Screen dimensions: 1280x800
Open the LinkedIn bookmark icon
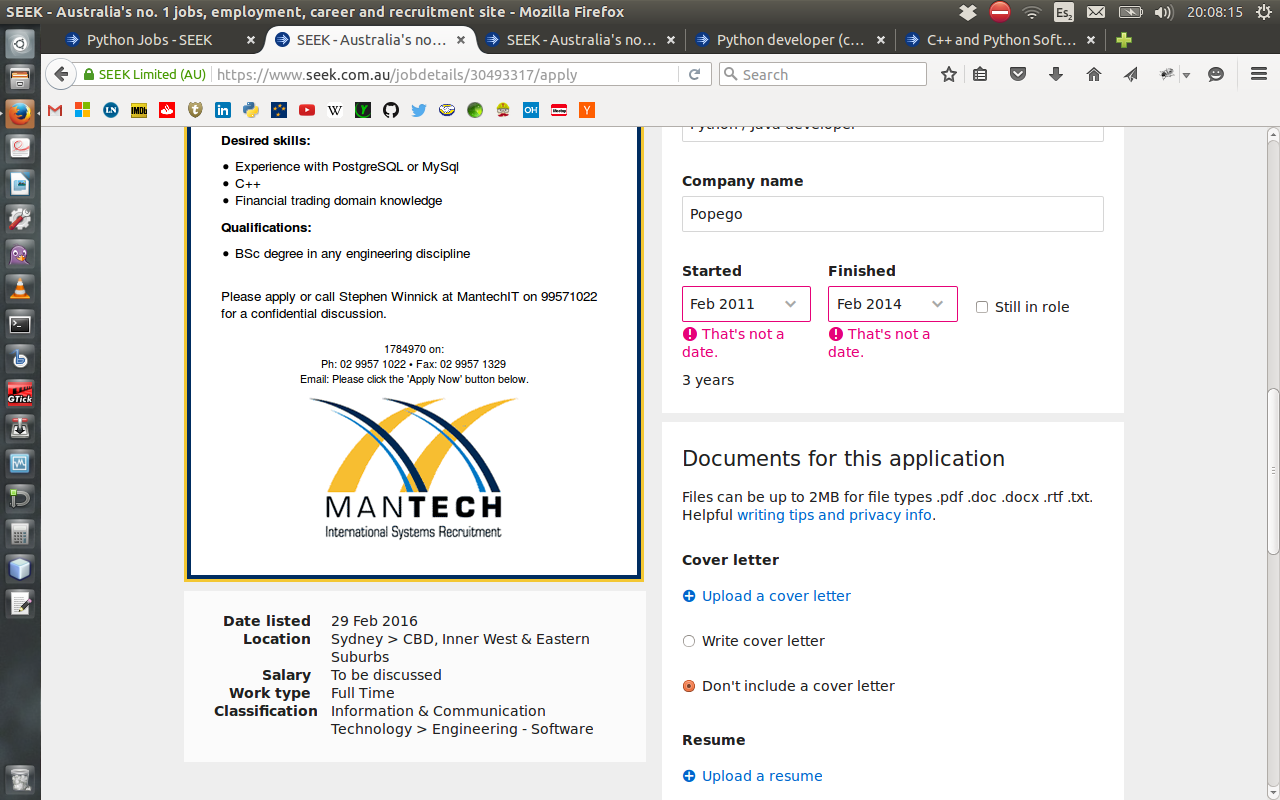tap(223, 110)
